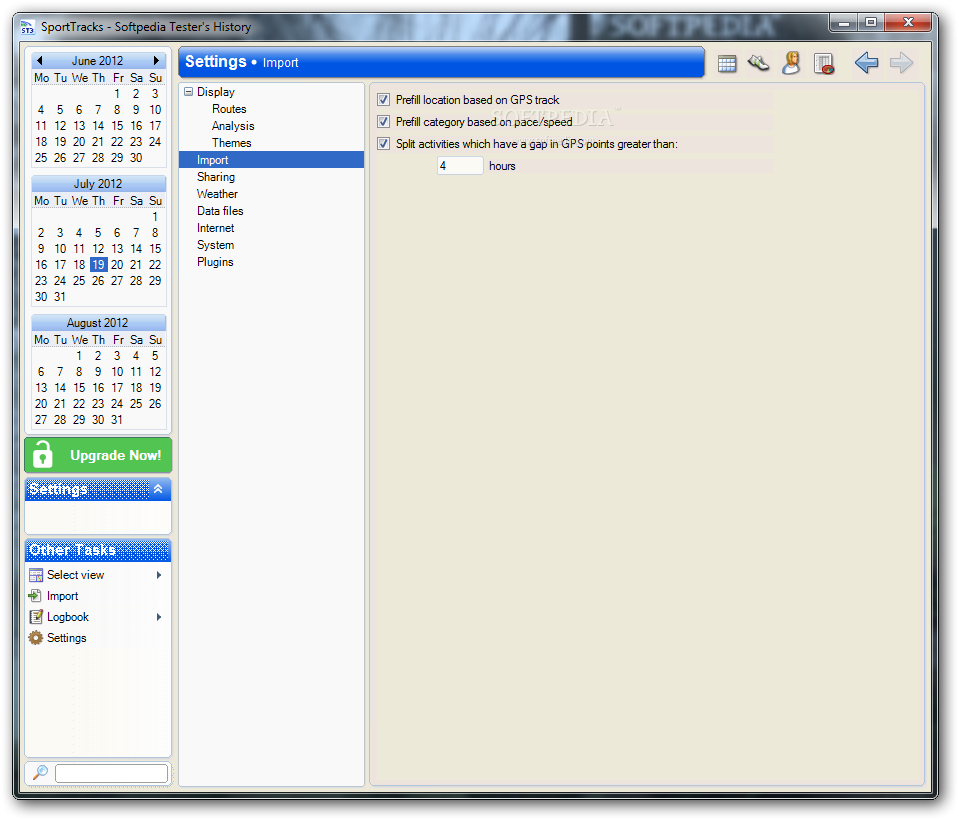Select August 15 in the calendar
959x820 pixels.
[x=79, y=388]
